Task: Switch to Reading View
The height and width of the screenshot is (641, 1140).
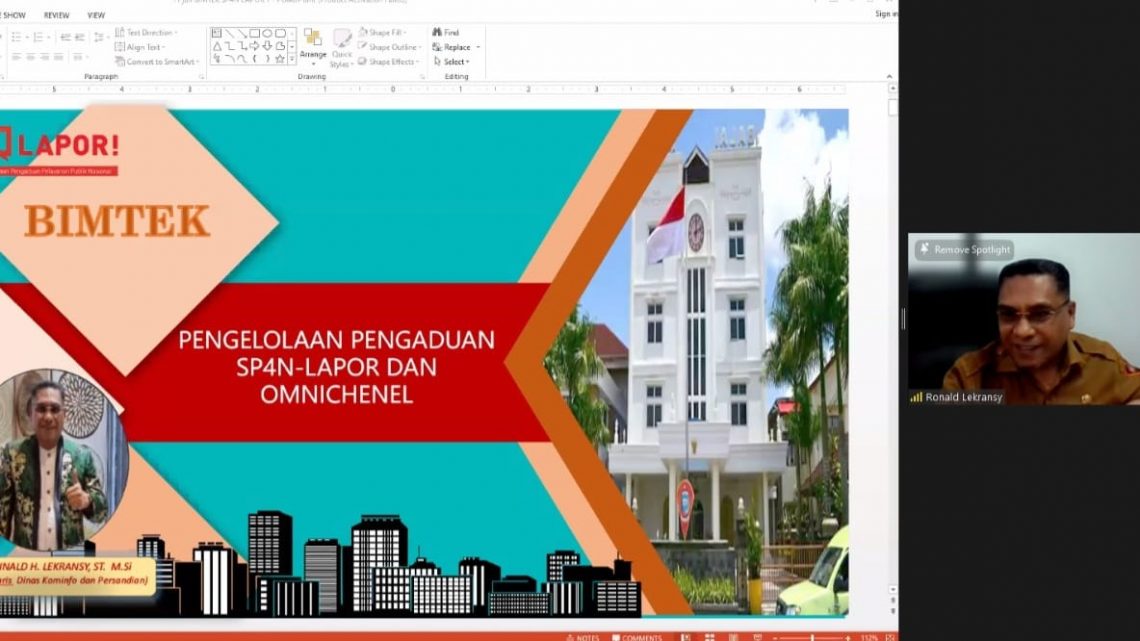Action: [x=733, y=637]
